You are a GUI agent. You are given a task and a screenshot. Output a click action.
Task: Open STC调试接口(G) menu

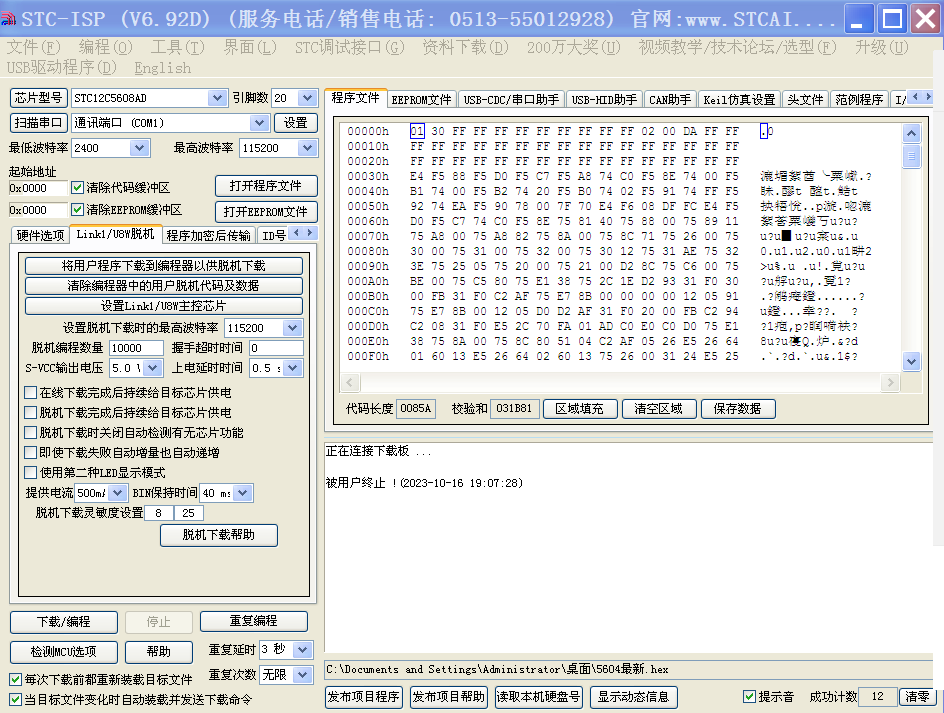click(x=350, y=47)
